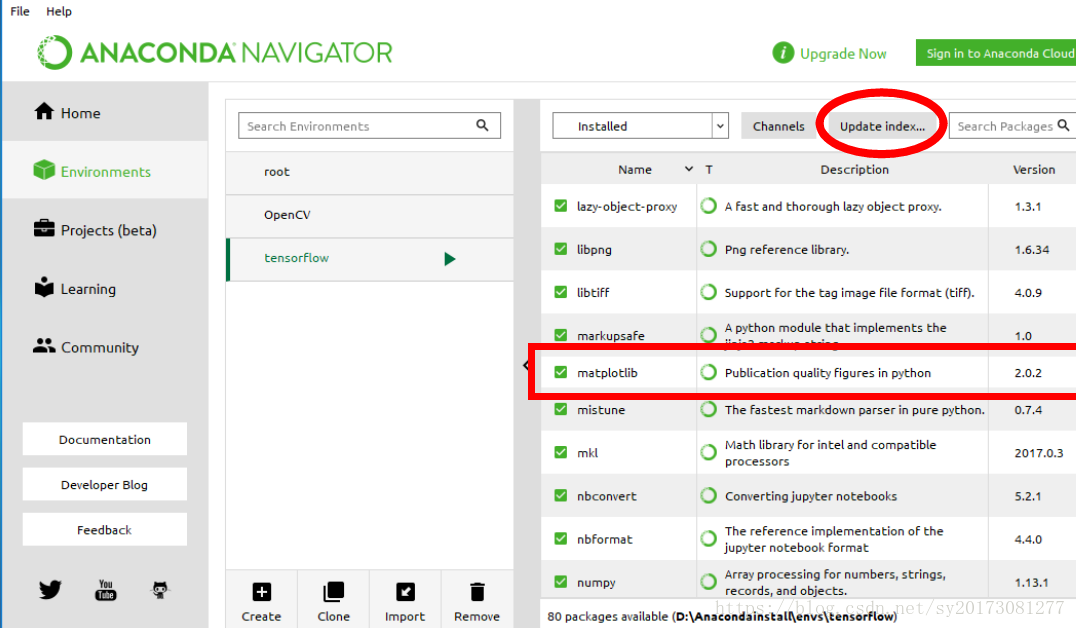Click the libpng type circle icon

point(708,248)
